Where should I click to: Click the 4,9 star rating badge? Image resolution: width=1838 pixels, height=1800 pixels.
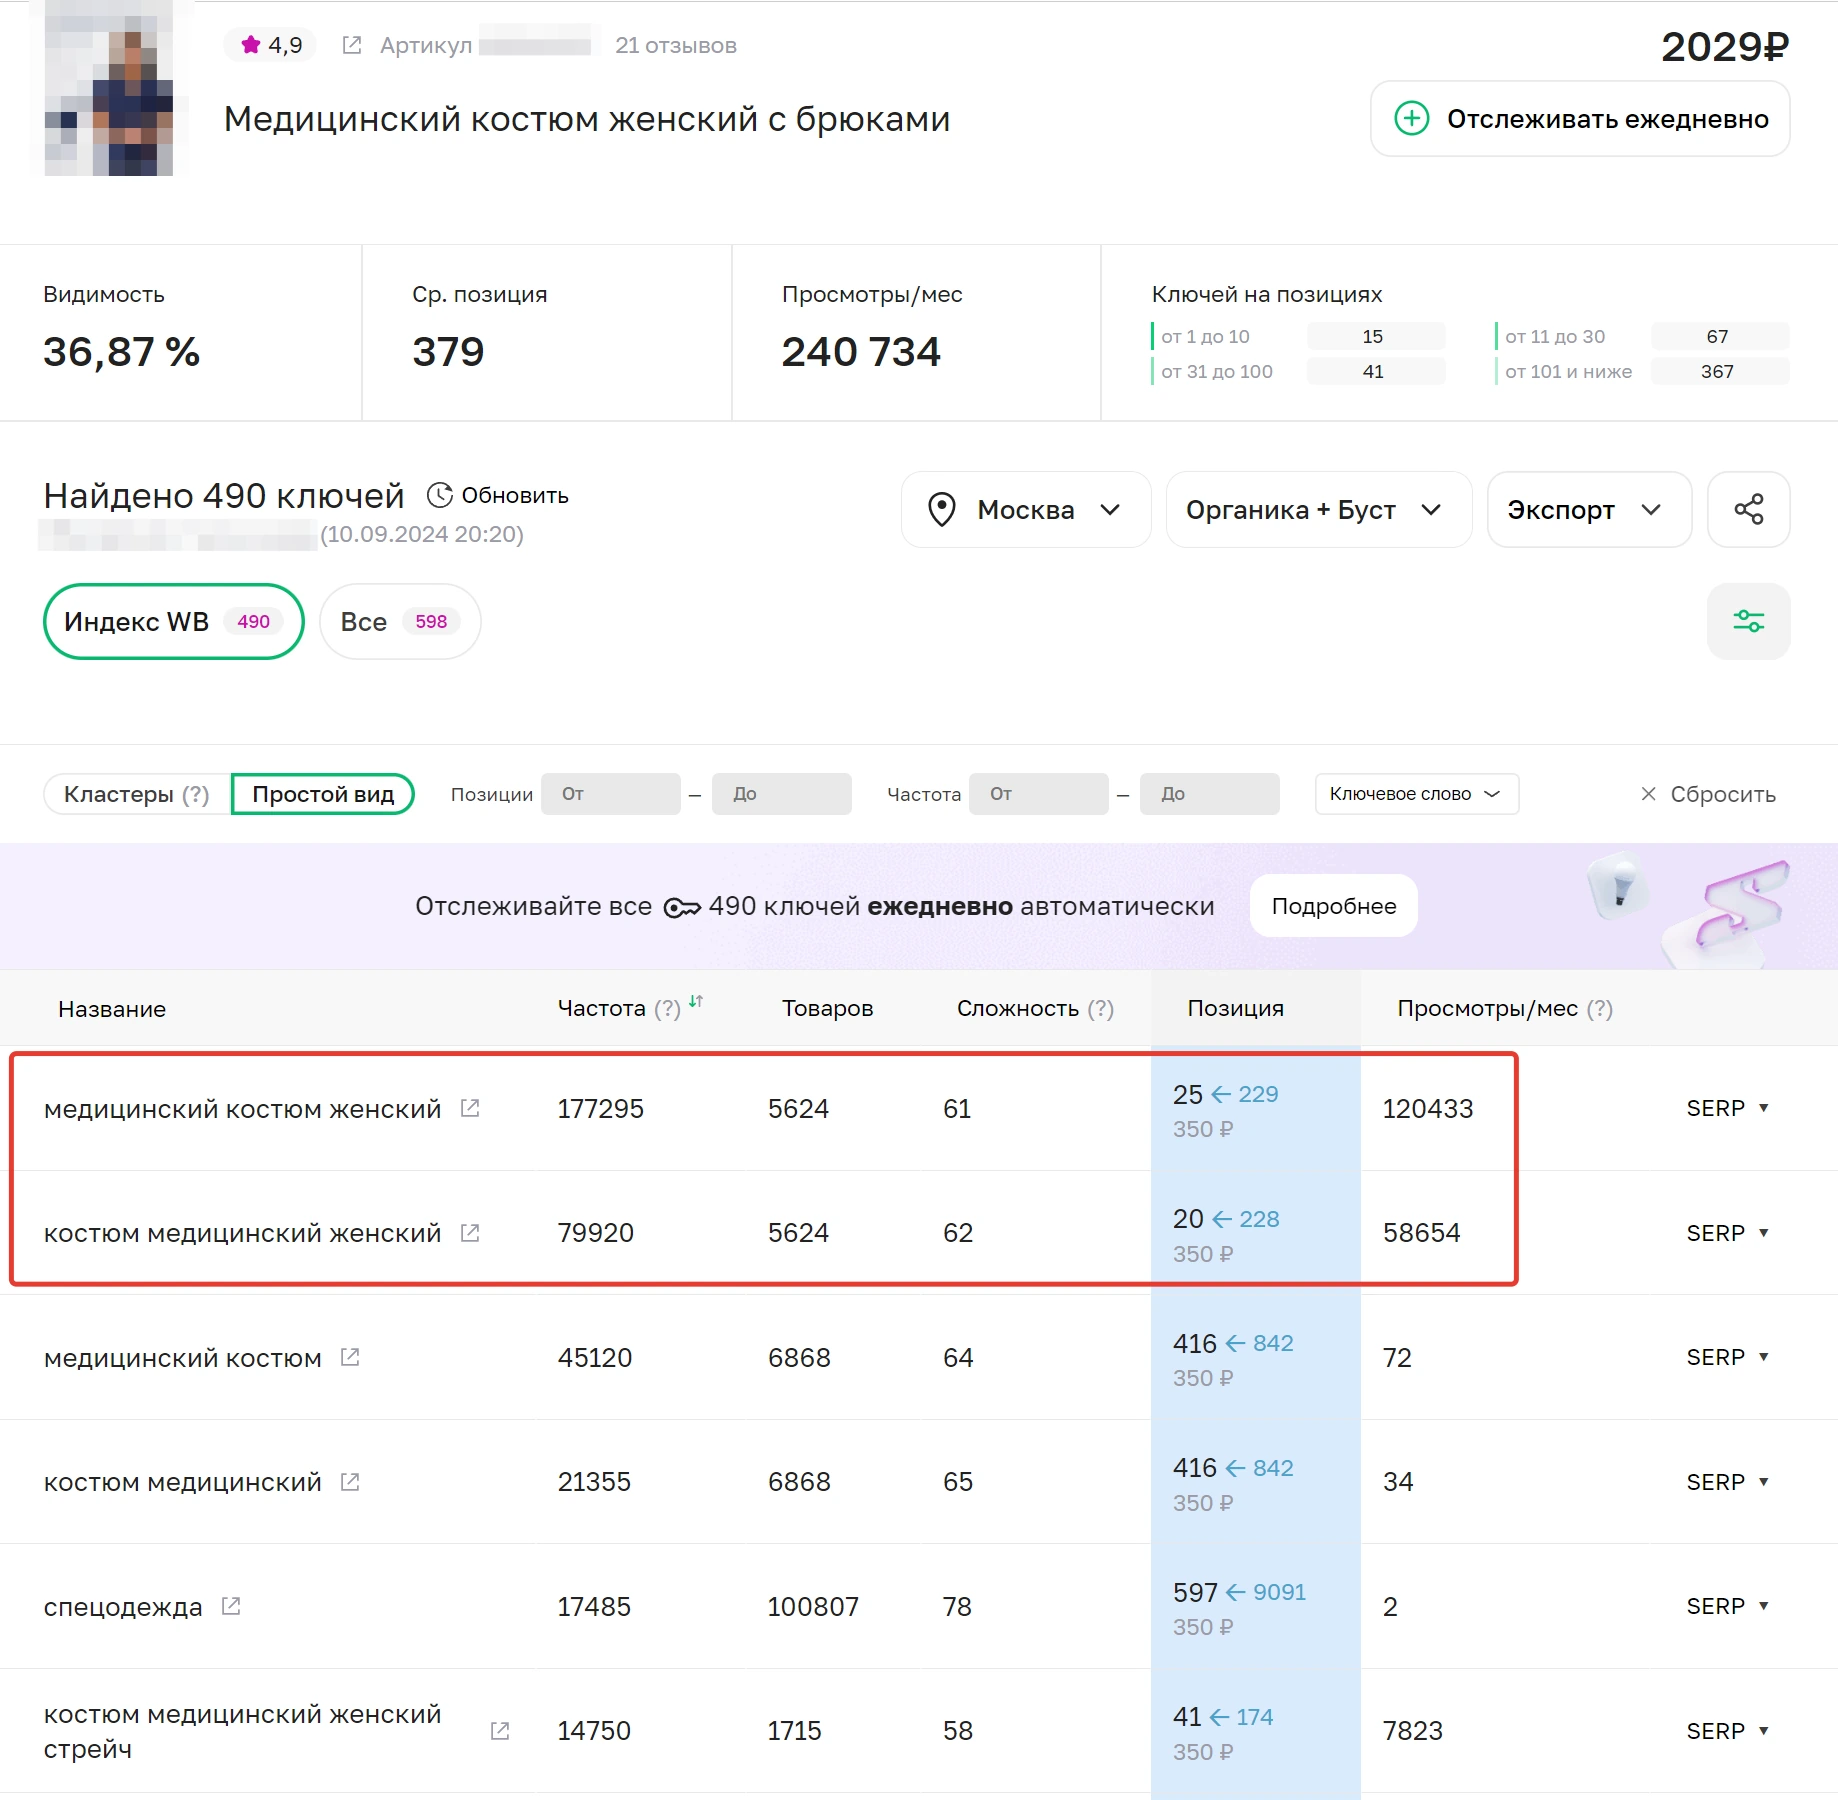click(271, 45)
